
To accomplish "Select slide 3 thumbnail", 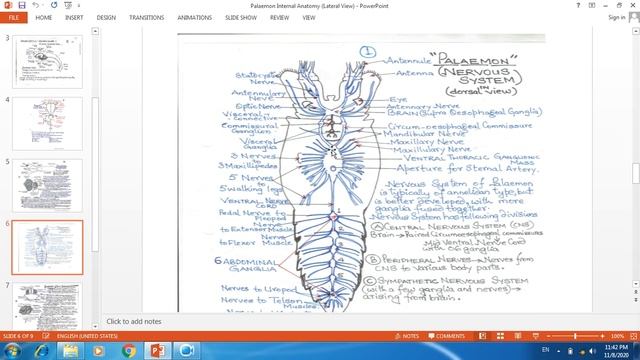I will (47, 62).
